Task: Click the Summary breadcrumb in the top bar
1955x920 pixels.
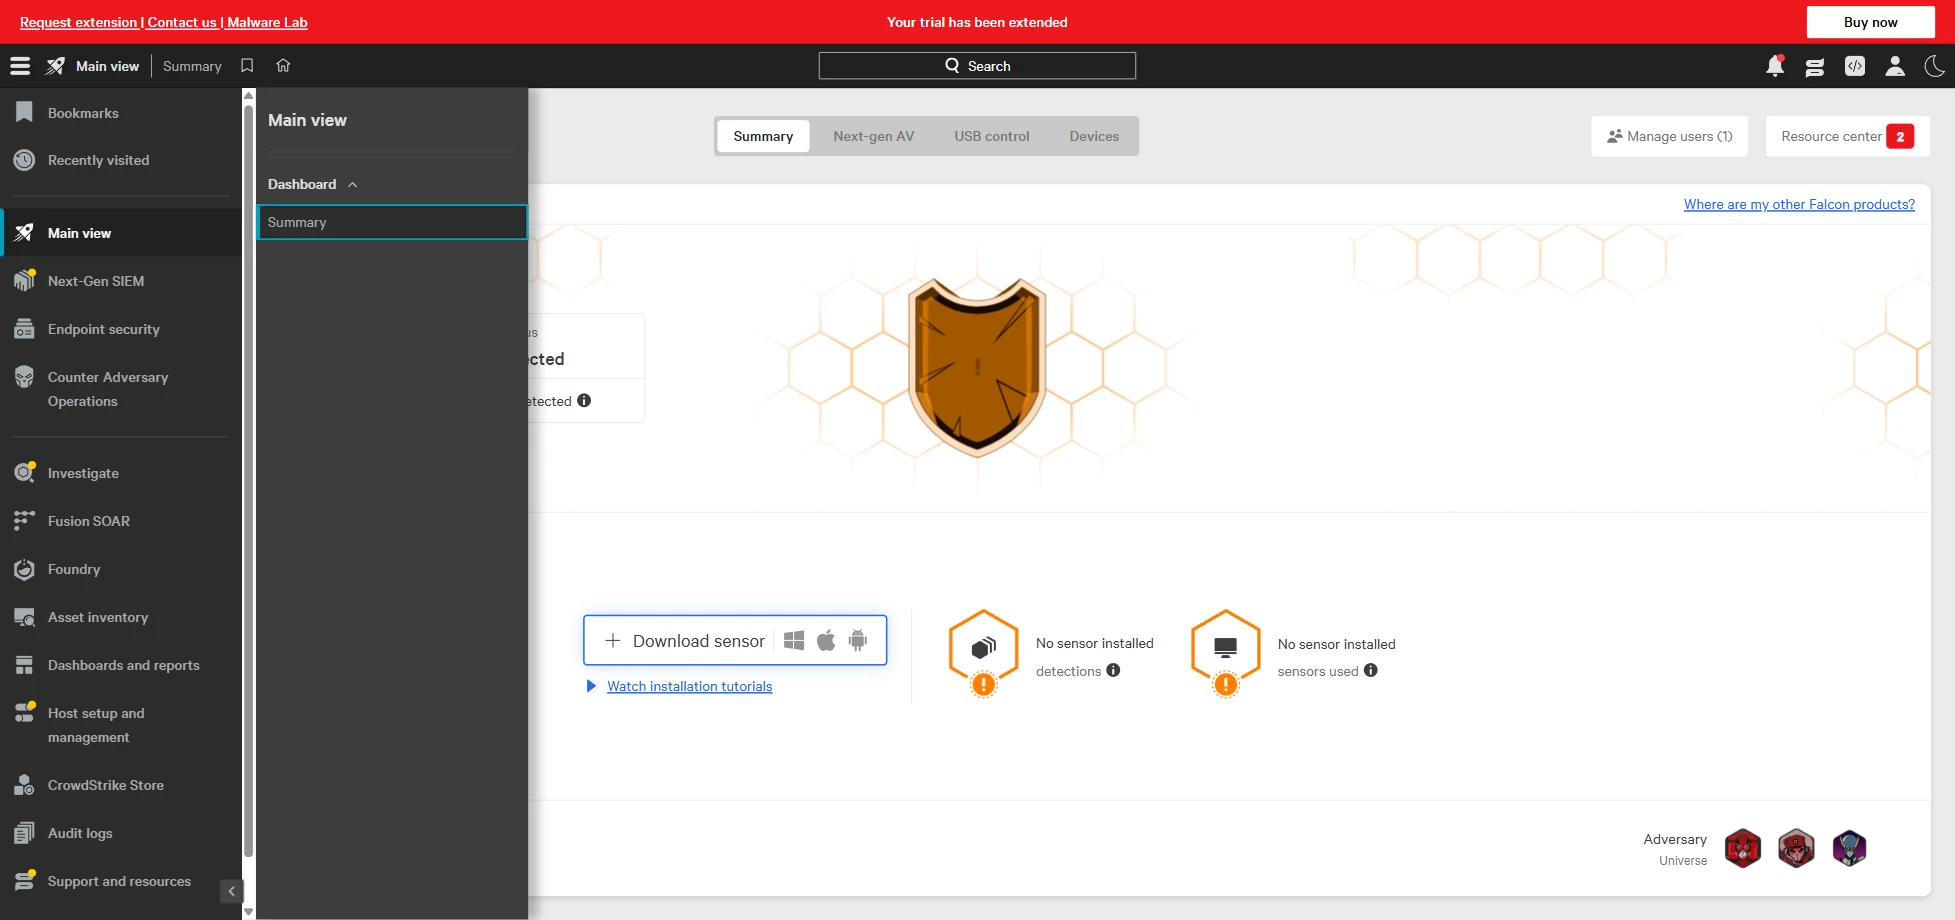Action: coord(192,66)
